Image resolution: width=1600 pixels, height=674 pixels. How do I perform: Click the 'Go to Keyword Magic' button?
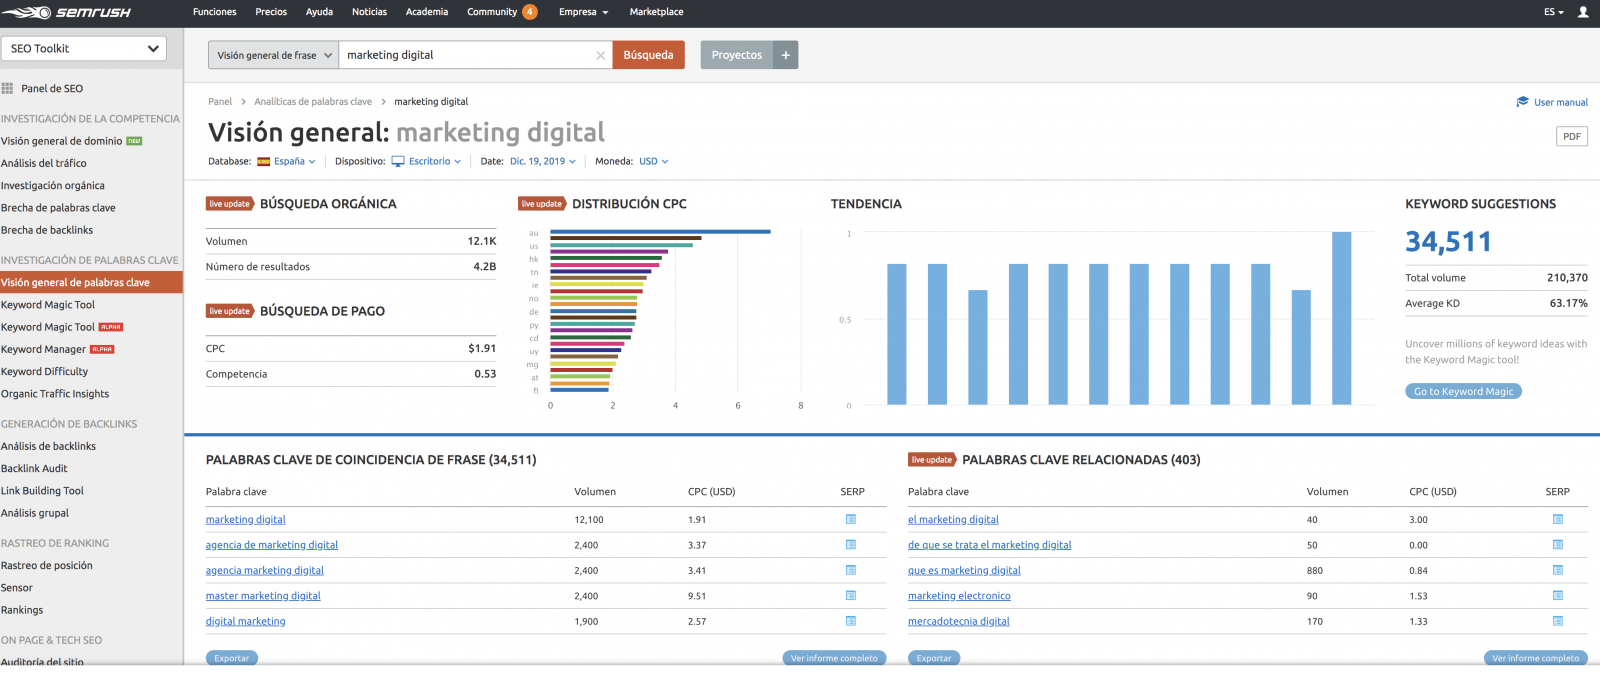tap(1463, 391)
